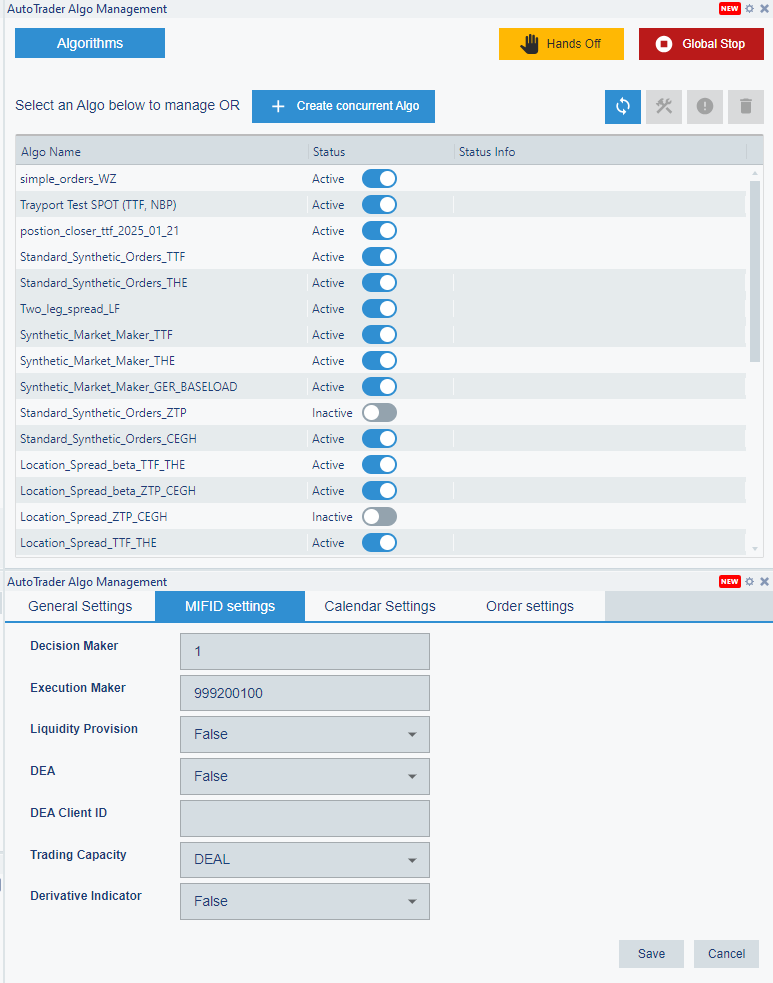Viewport: 773px width, 983px height.
Task: Click the Execution Maker input field
Action: [x=304, y=693]
